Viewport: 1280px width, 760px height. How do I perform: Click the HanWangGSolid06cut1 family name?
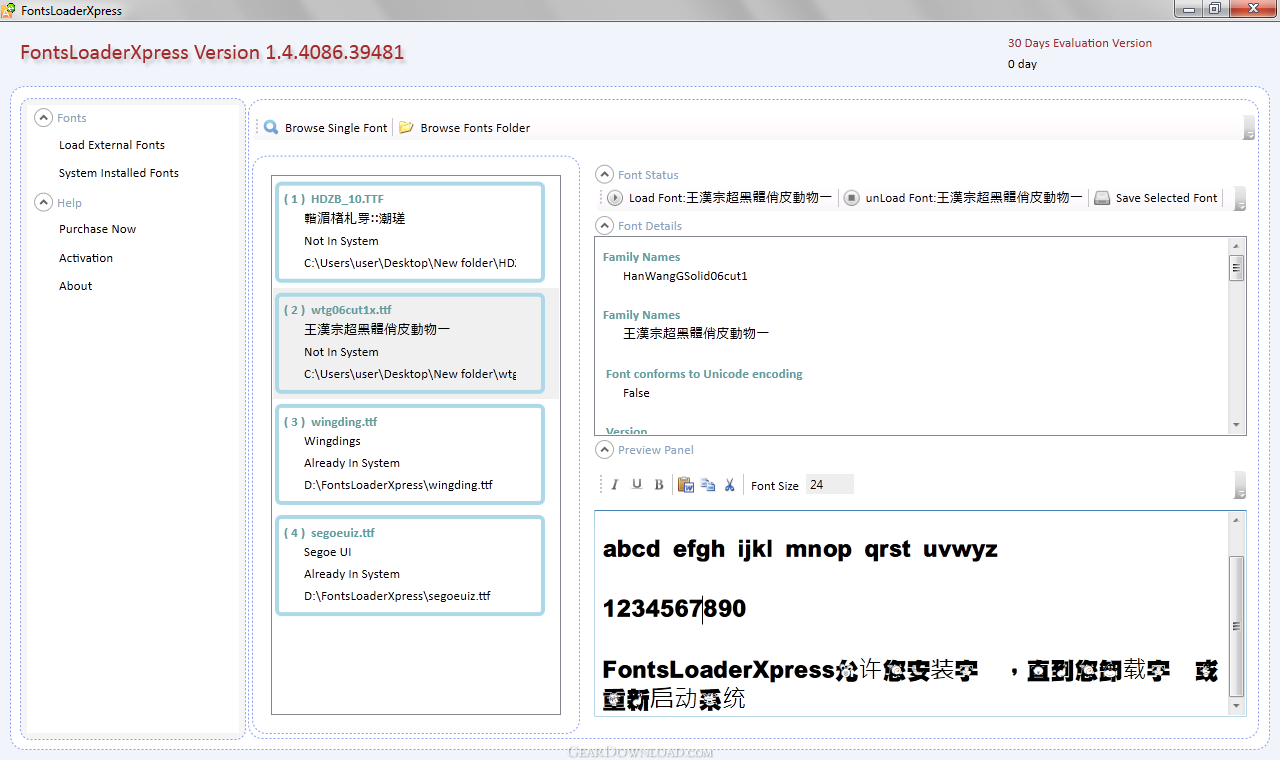pos(685,276)
